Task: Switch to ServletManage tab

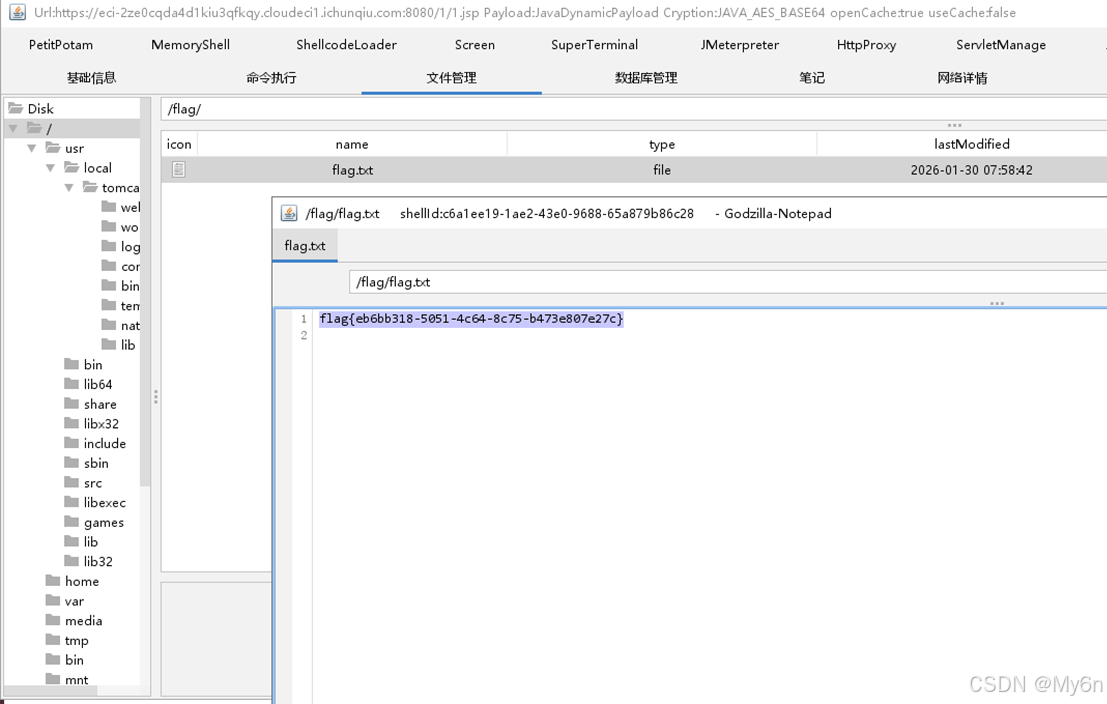Action: pyautogui.click(x=1001, y=44)
